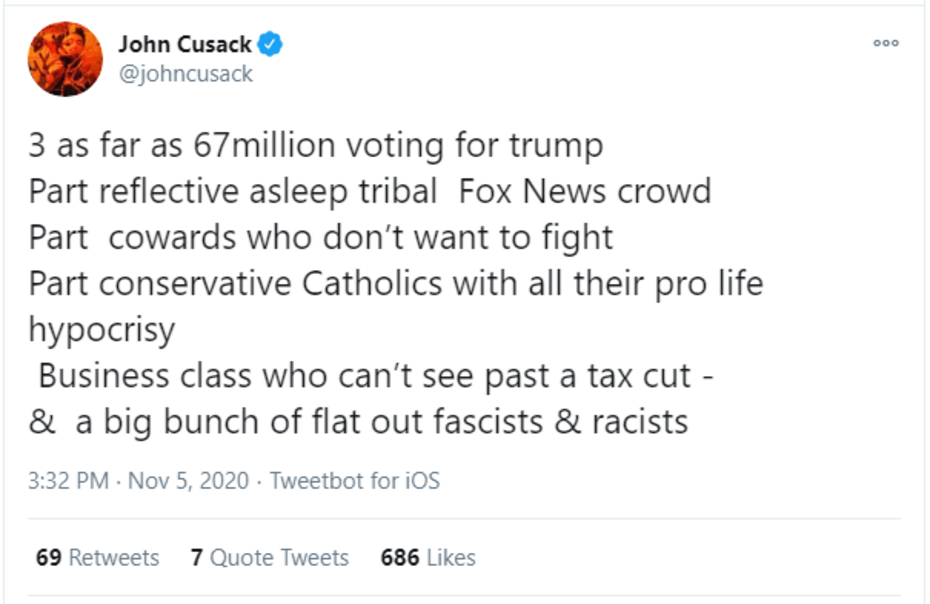View the 686 Likes list
Screen dimensions: 930x604
tap(428, 557)
